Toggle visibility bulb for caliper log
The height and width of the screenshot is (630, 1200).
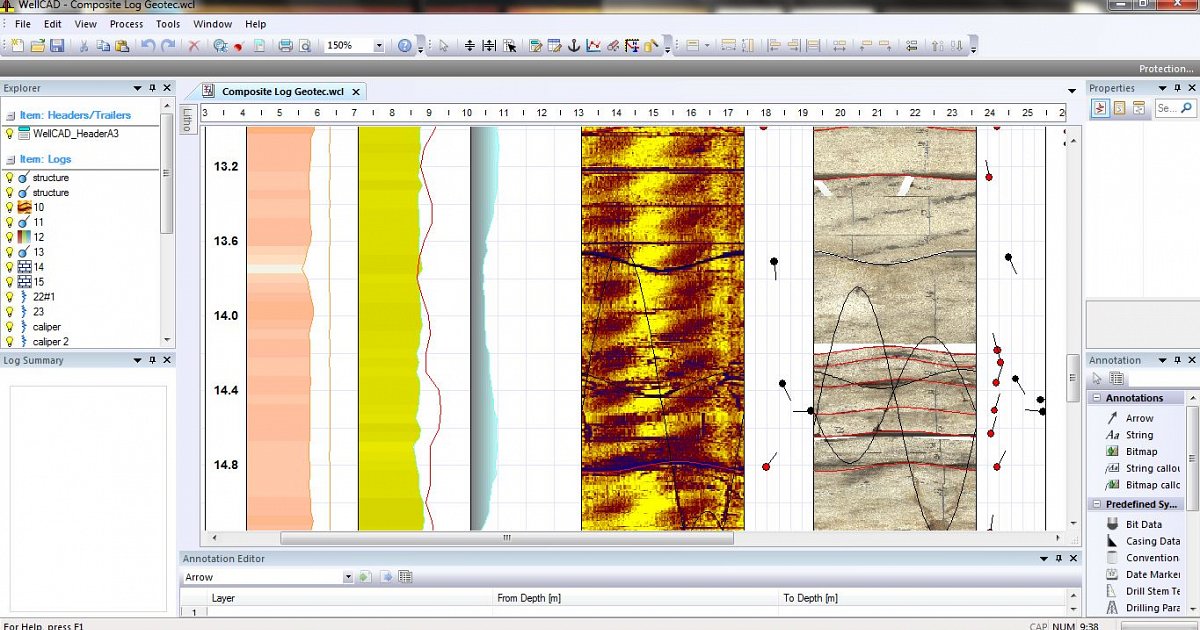(x=10, y=327)
